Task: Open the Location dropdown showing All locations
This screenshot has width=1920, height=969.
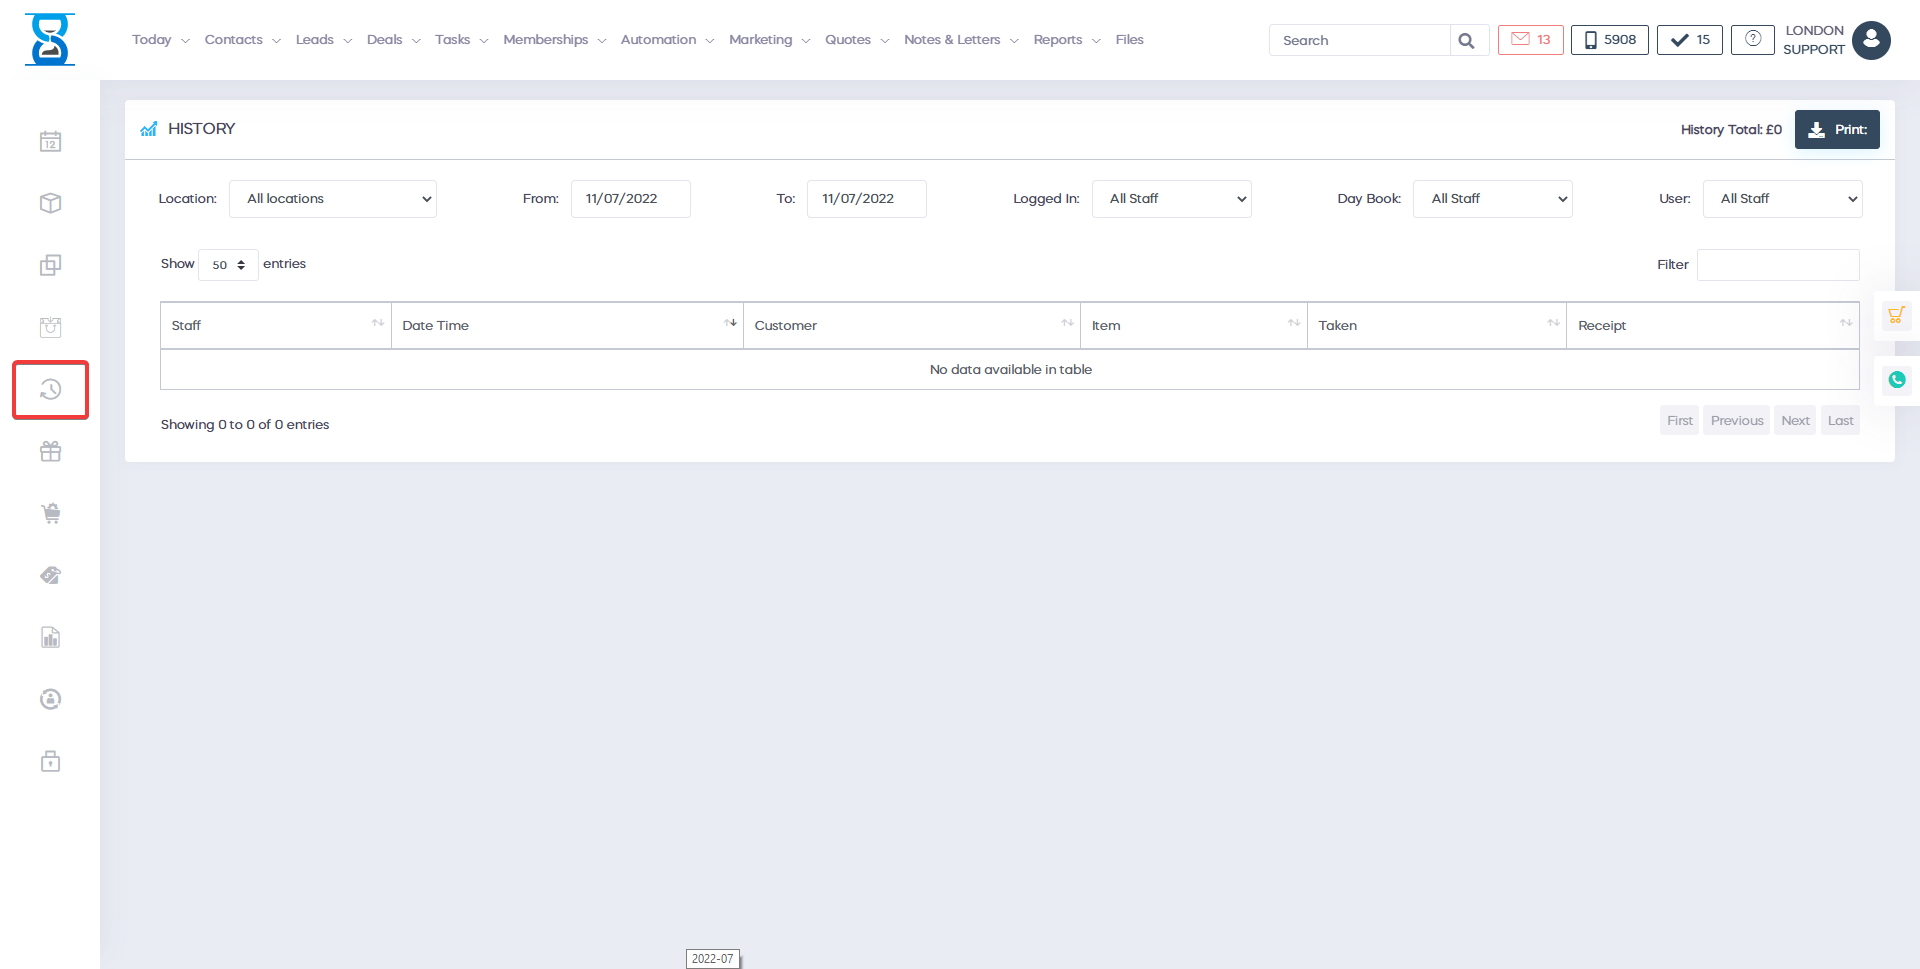Action: pos(332,198)
